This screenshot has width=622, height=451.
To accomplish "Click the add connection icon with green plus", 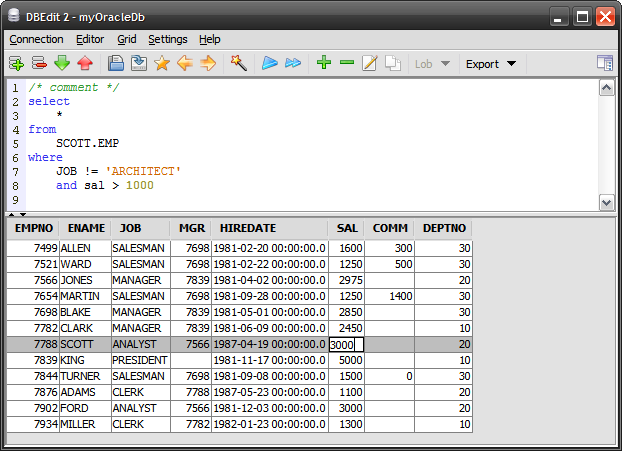I will coord(16,63).
